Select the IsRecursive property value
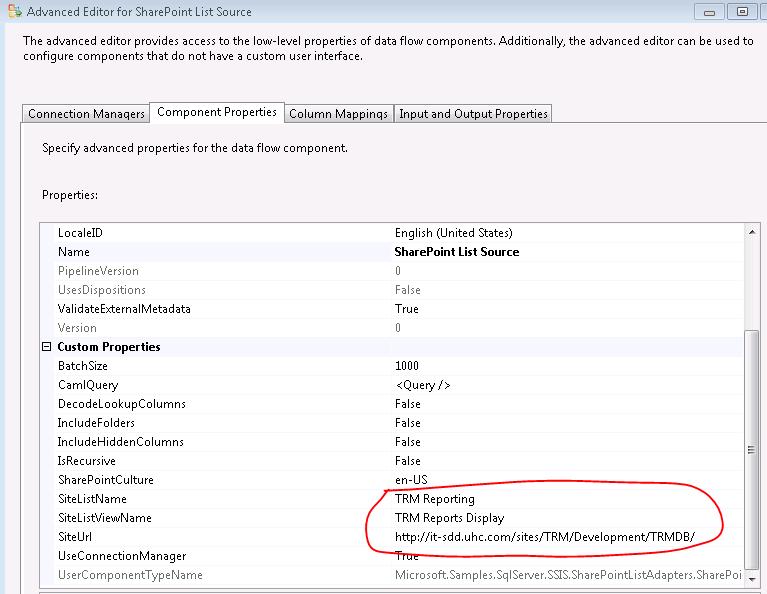 408,461
